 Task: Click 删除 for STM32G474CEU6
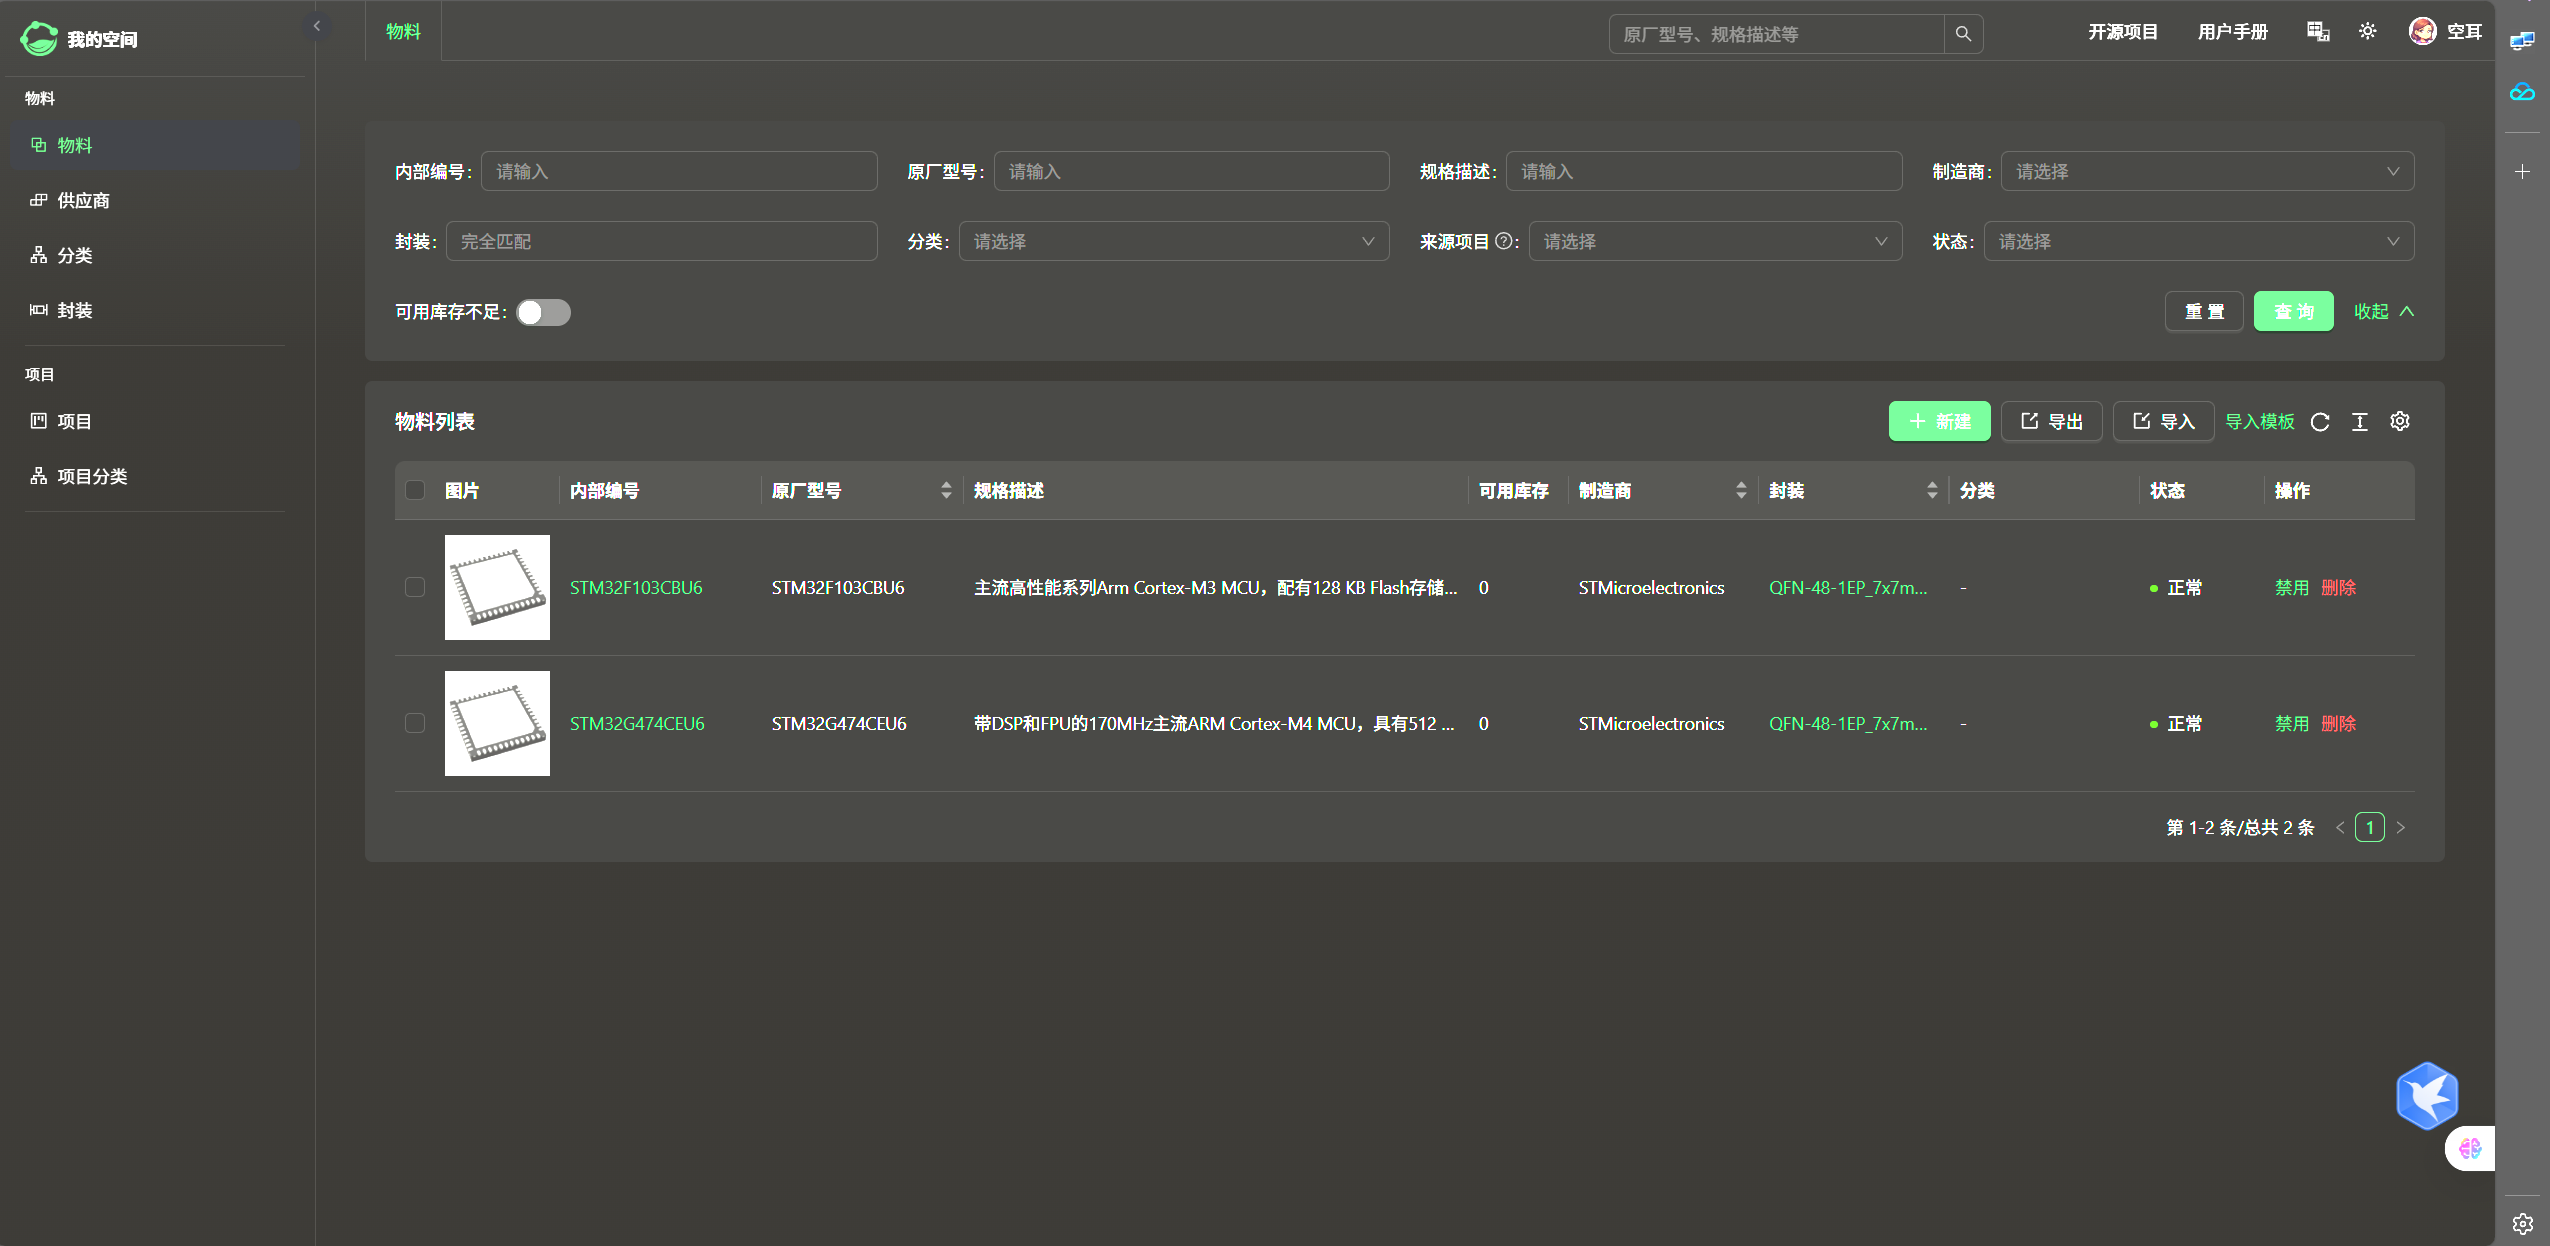click(2339, 723)
